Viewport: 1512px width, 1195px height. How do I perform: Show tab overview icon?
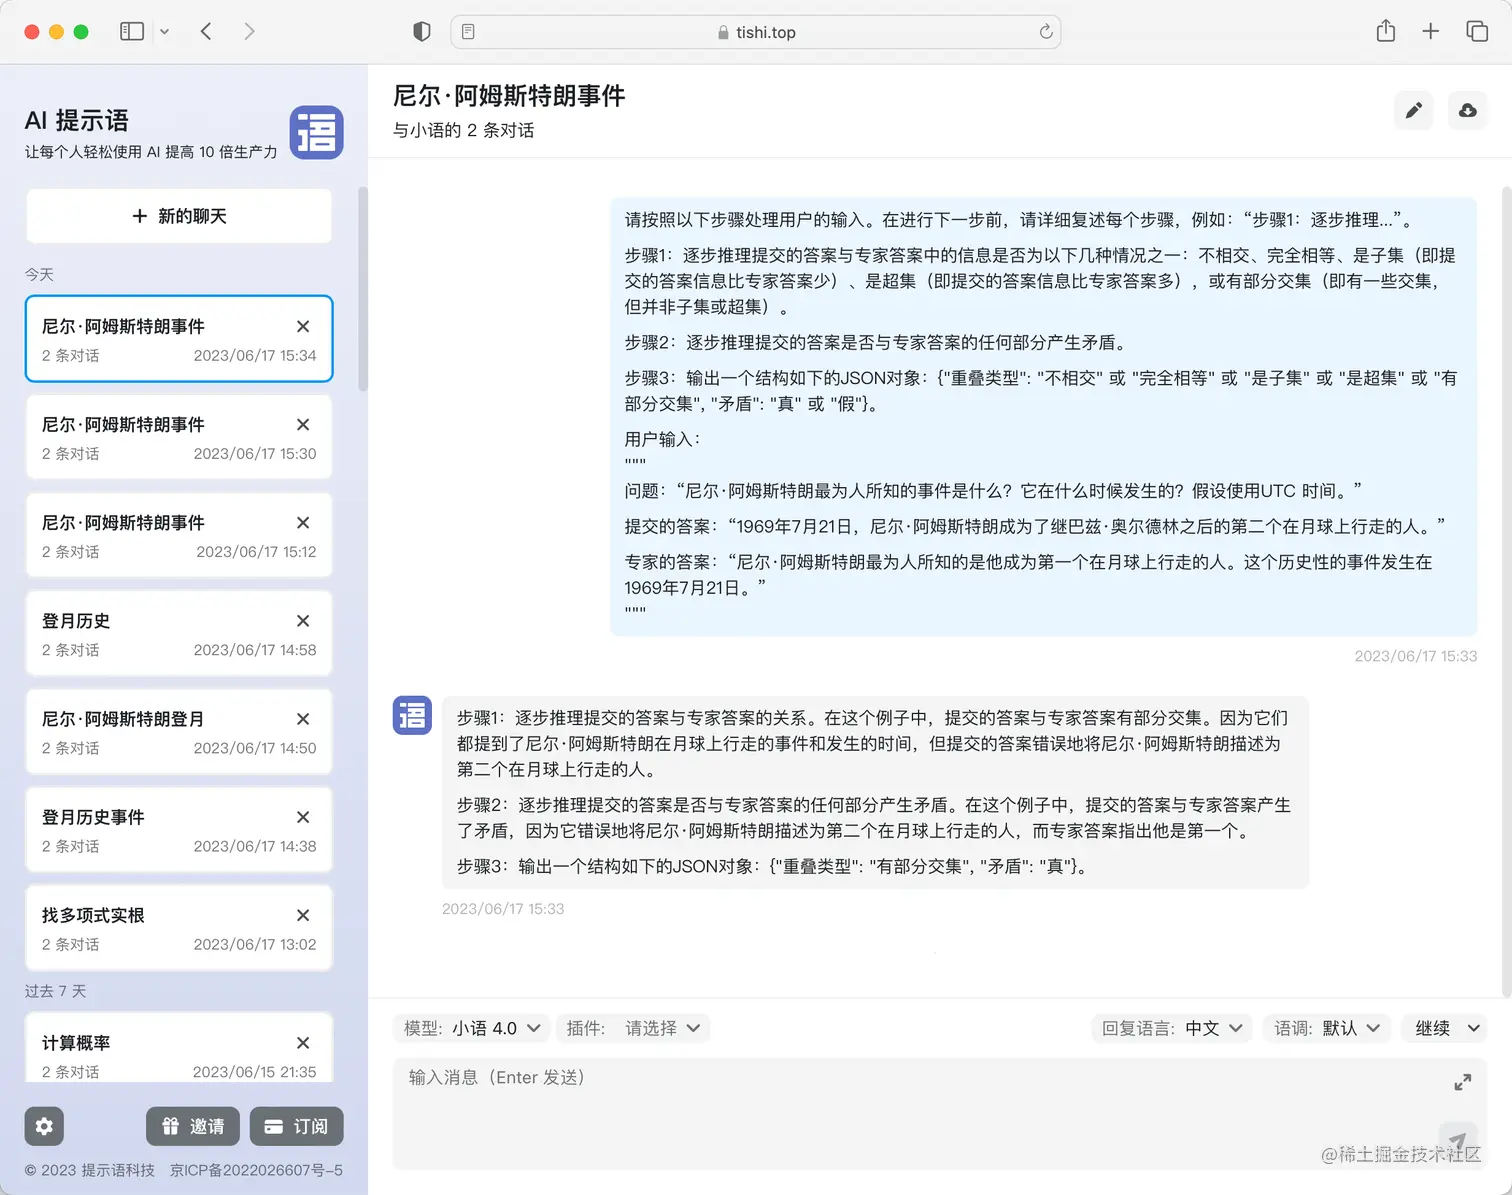pyautogui.click(x=1476, y=31)
